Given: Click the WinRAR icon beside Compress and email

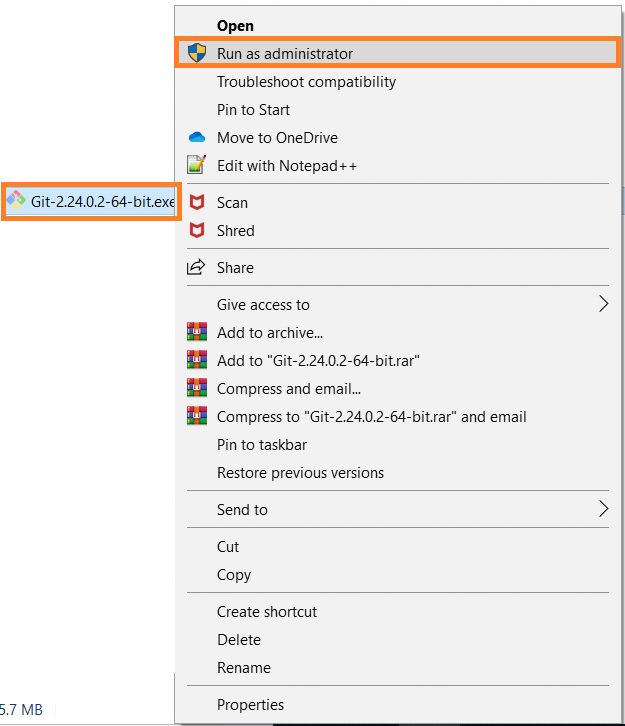Looking at the screenshot, I should click(197, 389).
